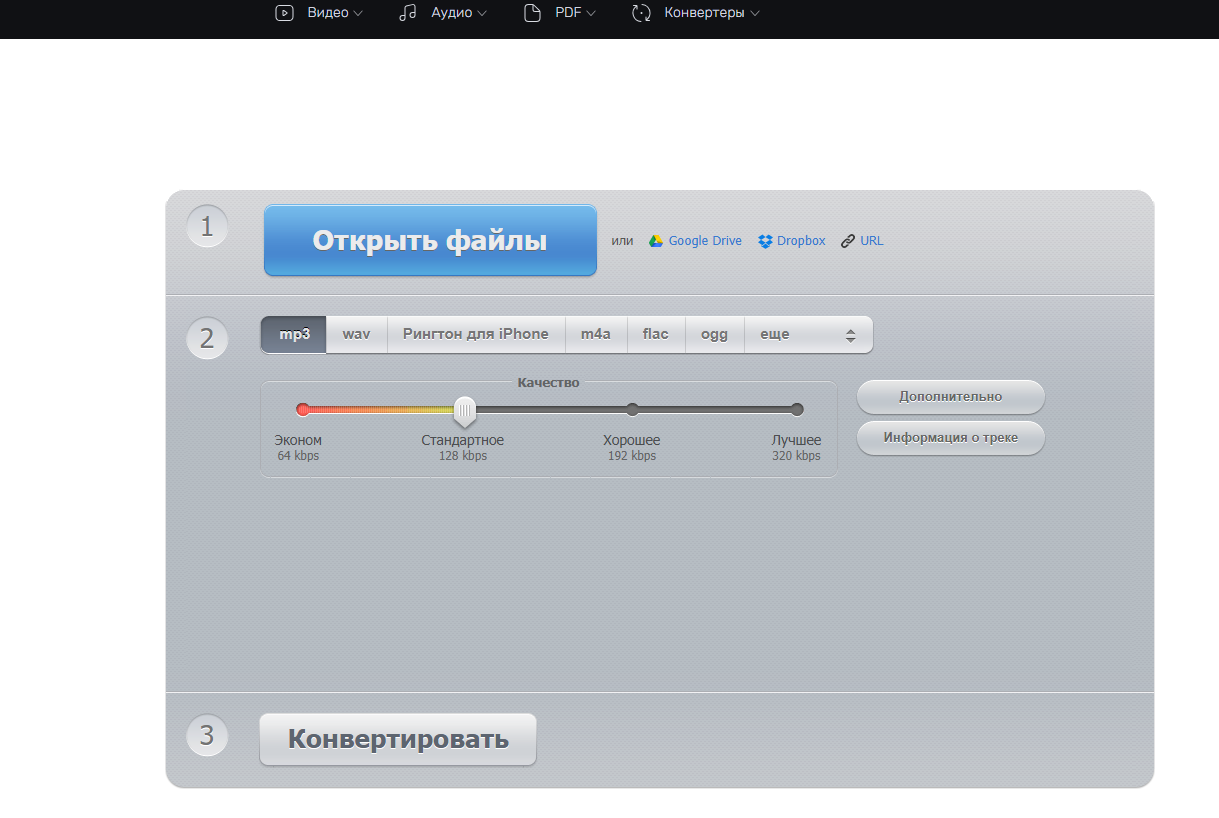Click the Конвертеры circular arrows icon

tap(642, 13)
